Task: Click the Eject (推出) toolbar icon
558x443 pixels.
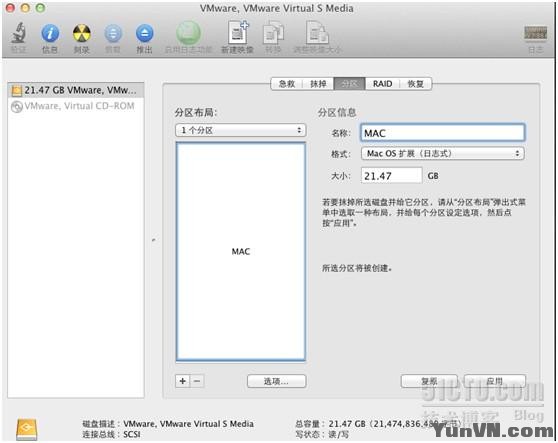Action: click(144, 33)
